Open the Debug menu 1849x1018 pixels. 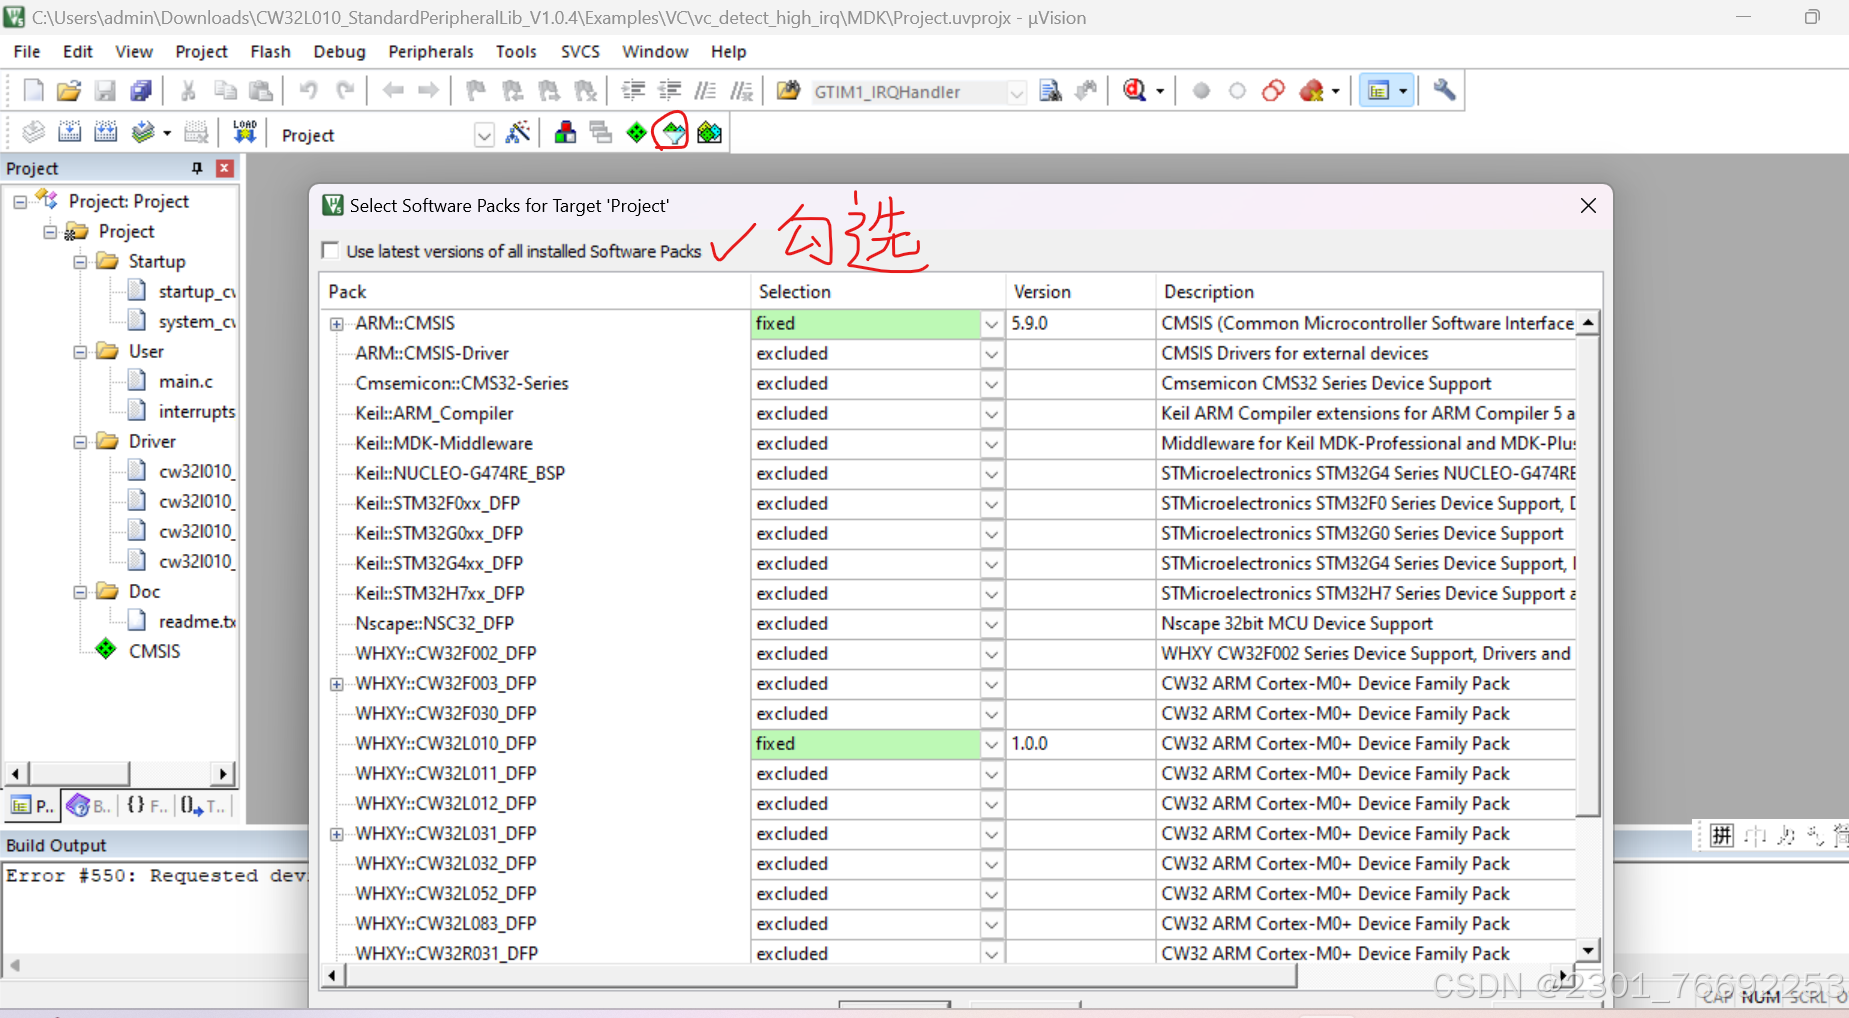click(x=339, y=51)
